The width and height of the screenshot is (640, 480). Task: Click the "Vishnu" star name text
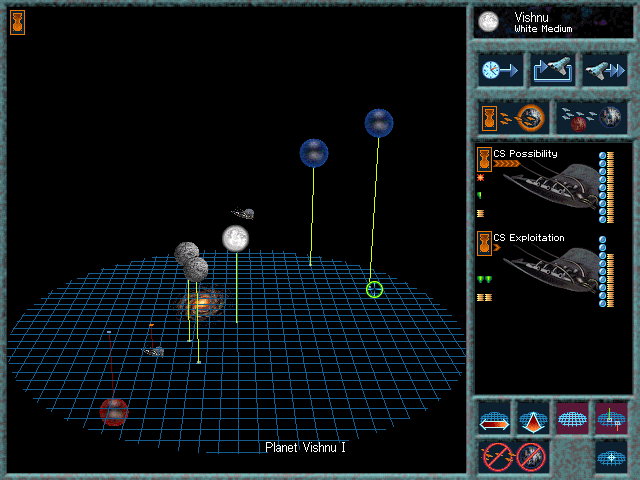[531, 18]
